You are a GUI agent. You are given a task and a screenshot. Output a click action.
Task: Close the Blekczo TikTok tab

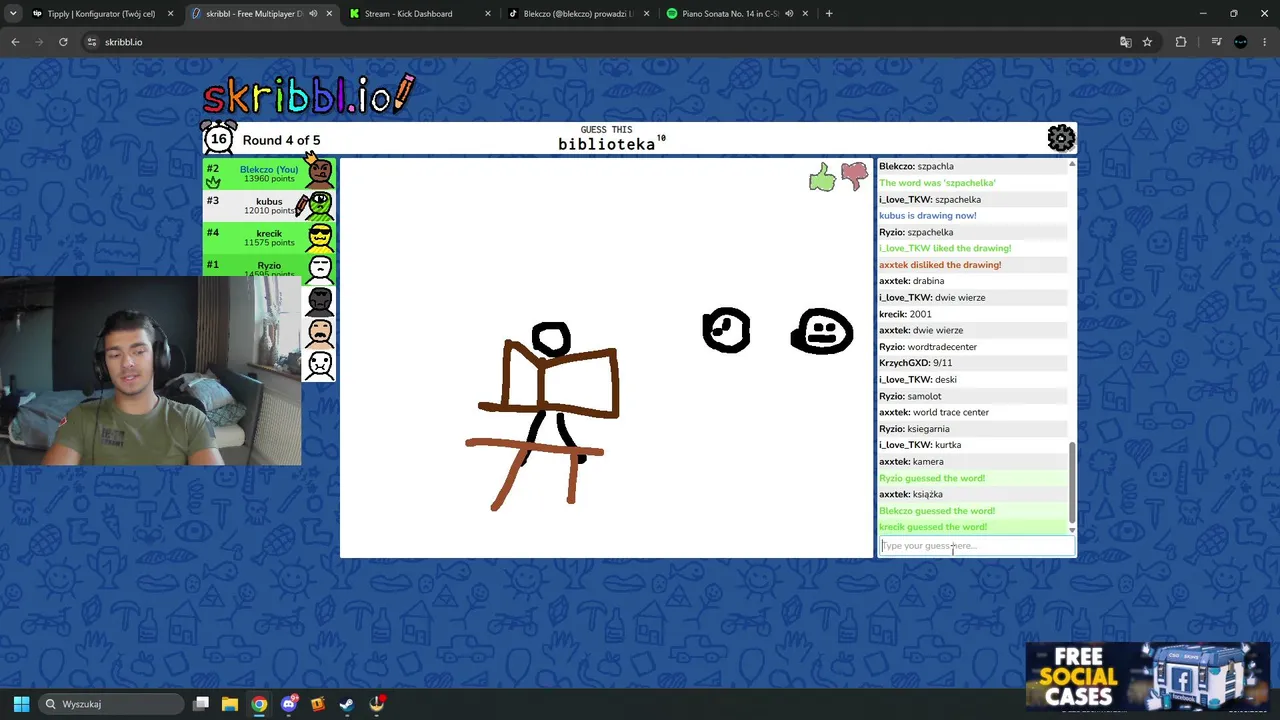[x=646, y=14]
